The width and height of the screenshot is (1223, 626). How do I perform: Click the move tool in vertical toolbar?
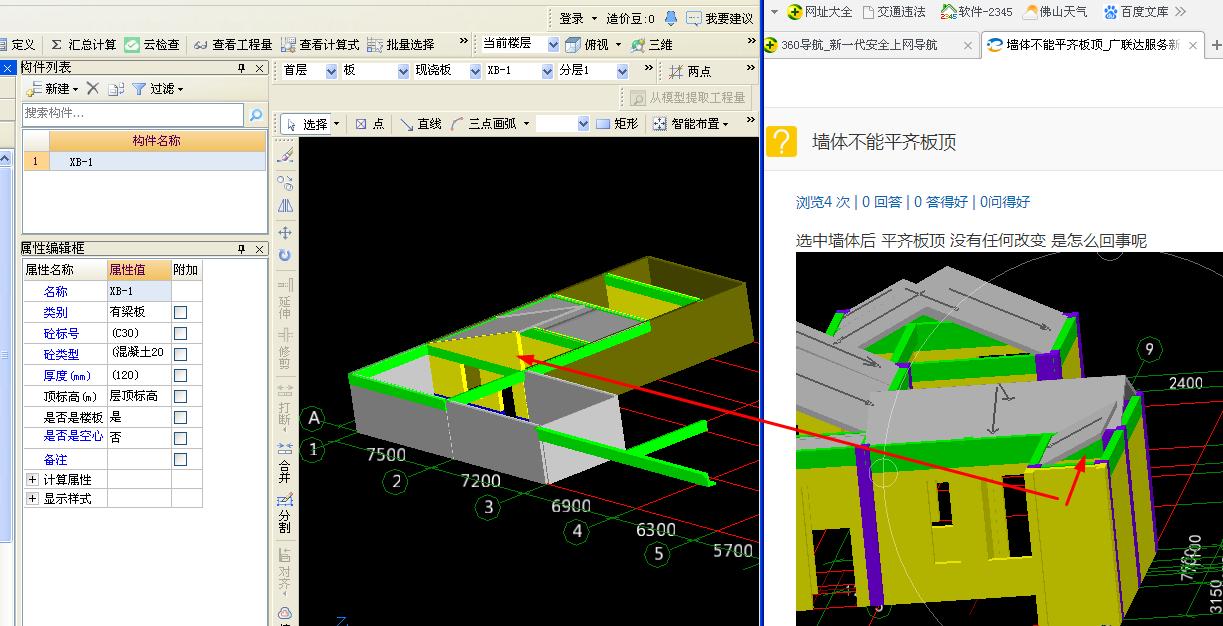point(285,232)
